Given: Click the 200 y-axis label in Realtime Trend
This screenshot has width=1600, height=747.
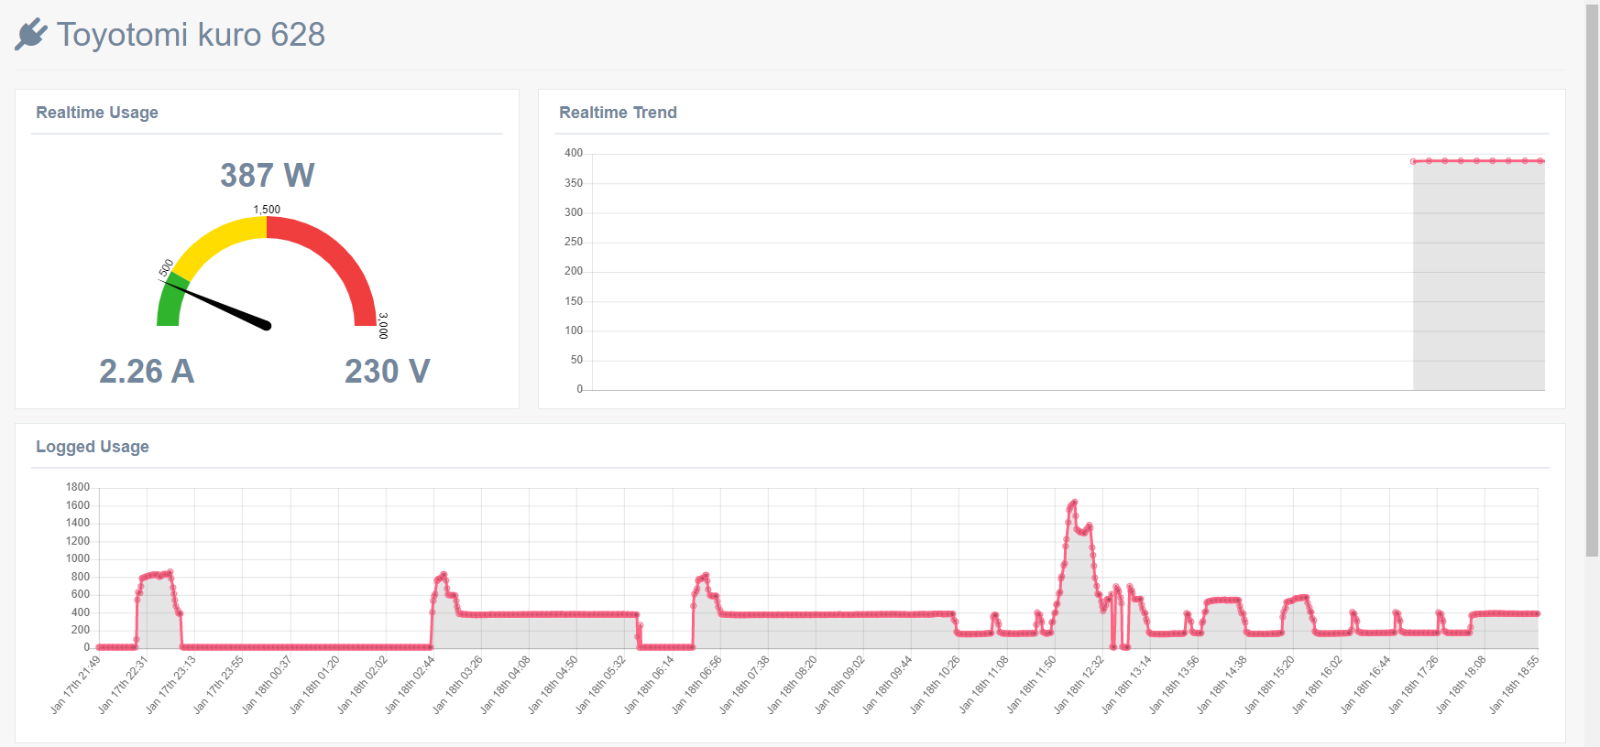Looking at the screenshot, I should click(573, 271).
